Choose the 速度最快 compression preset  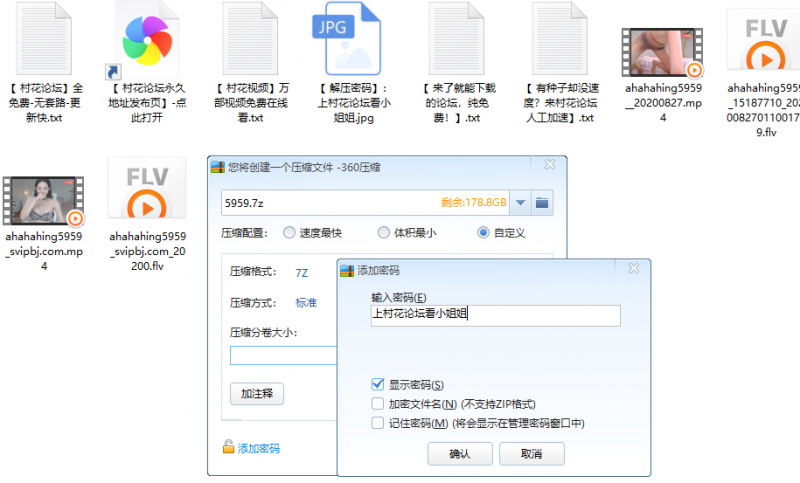[x=290, y=233]
